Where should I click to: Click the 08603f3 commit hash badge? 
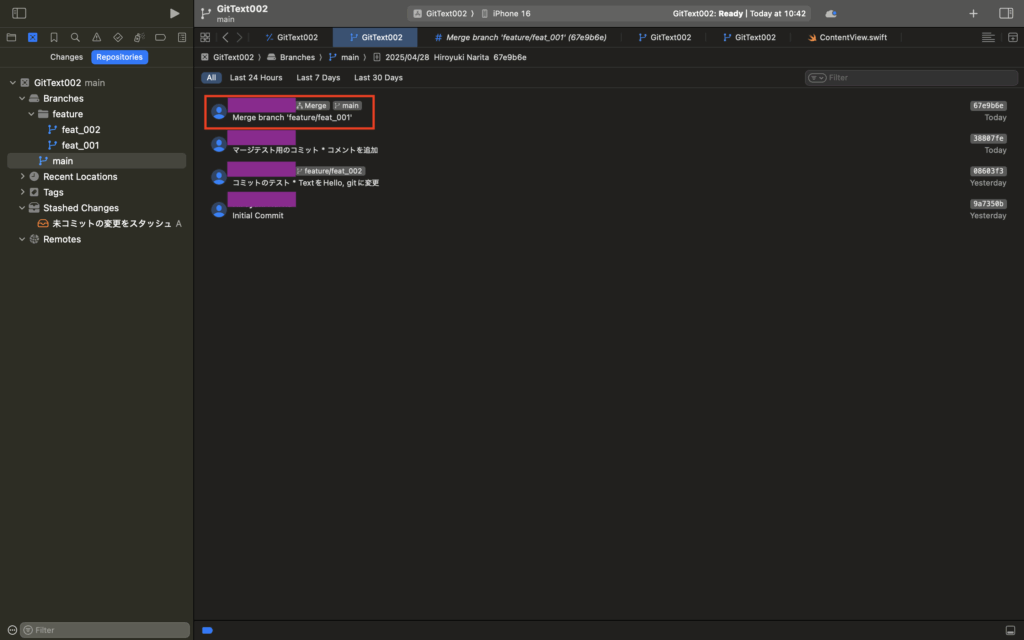pos(988,171)
